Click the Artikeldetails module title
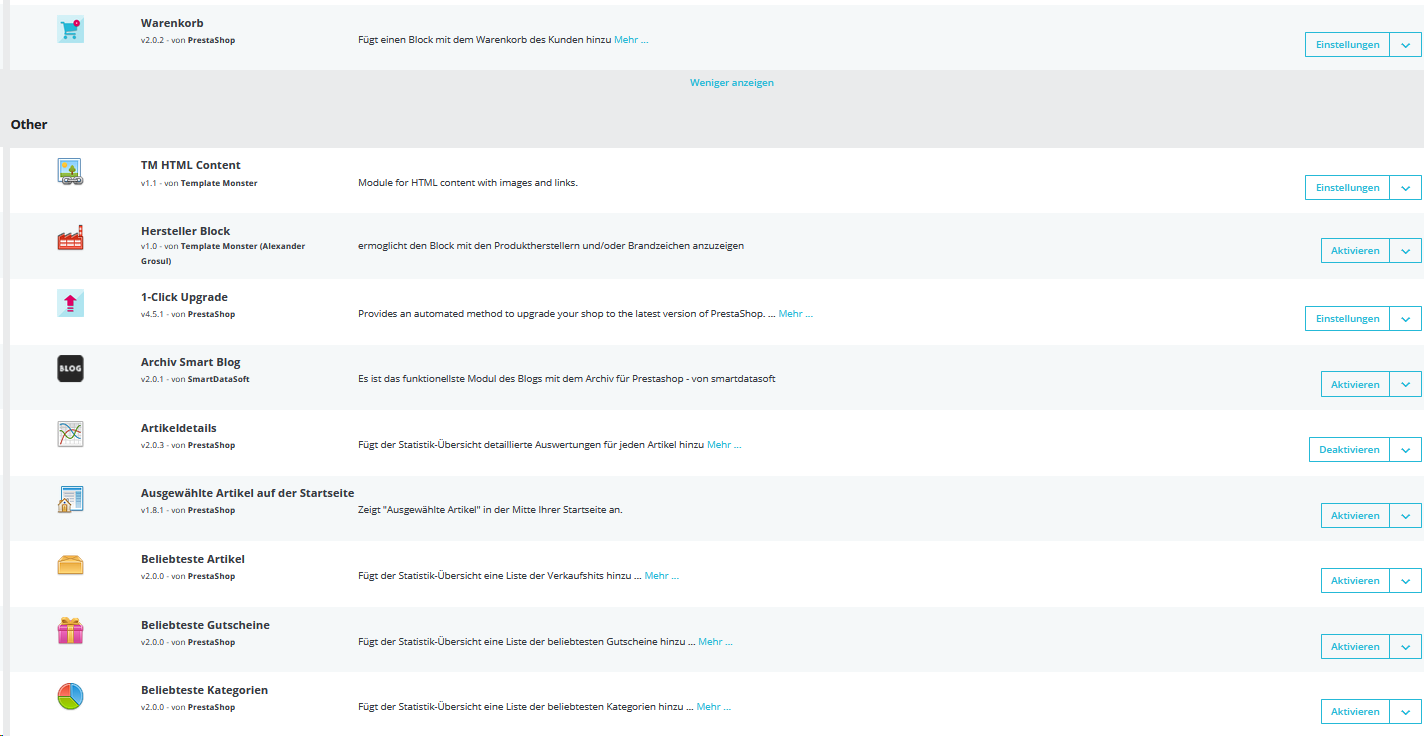The image size is (1424, 736). (x=179, y=428)
